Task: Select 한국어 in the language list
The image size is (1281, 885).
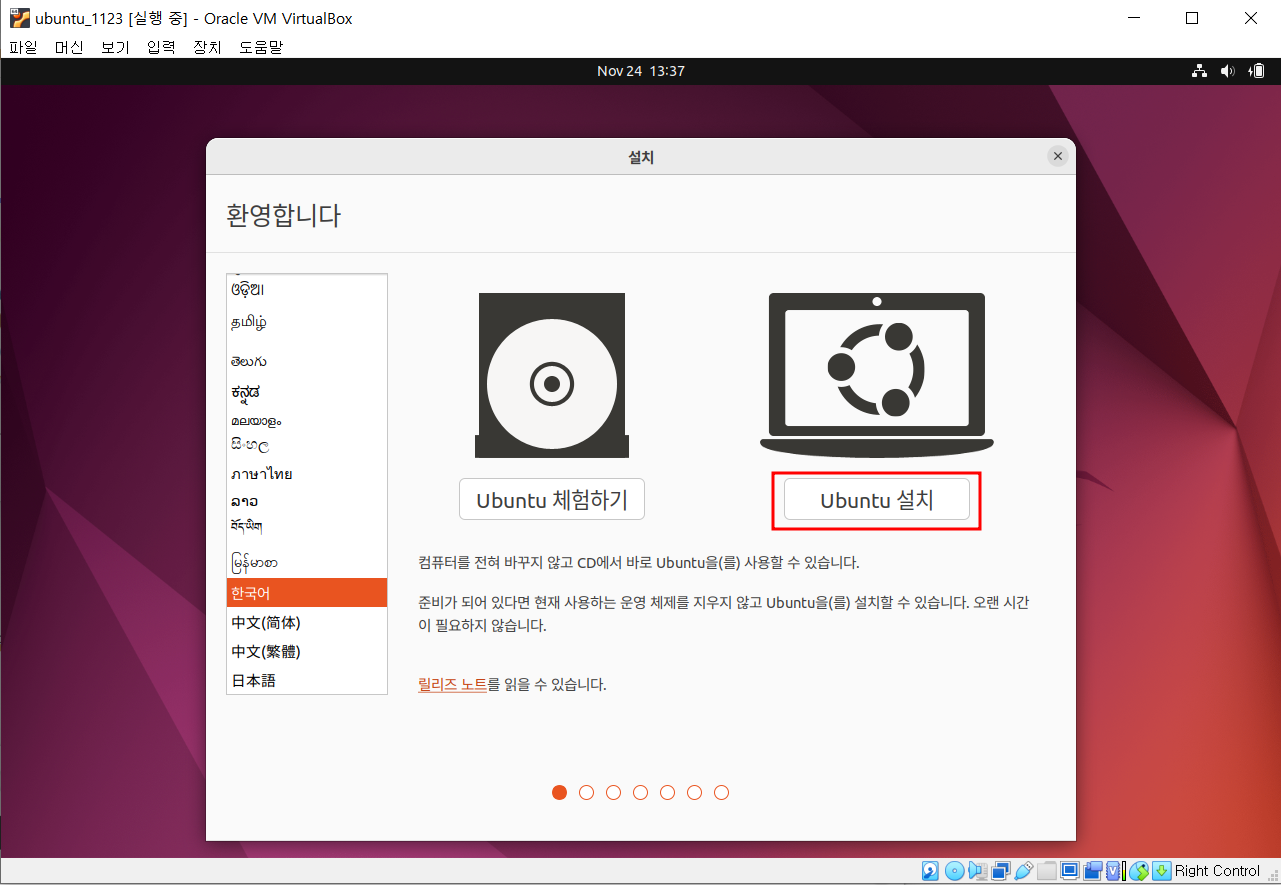Action: [x=307, y=592]
